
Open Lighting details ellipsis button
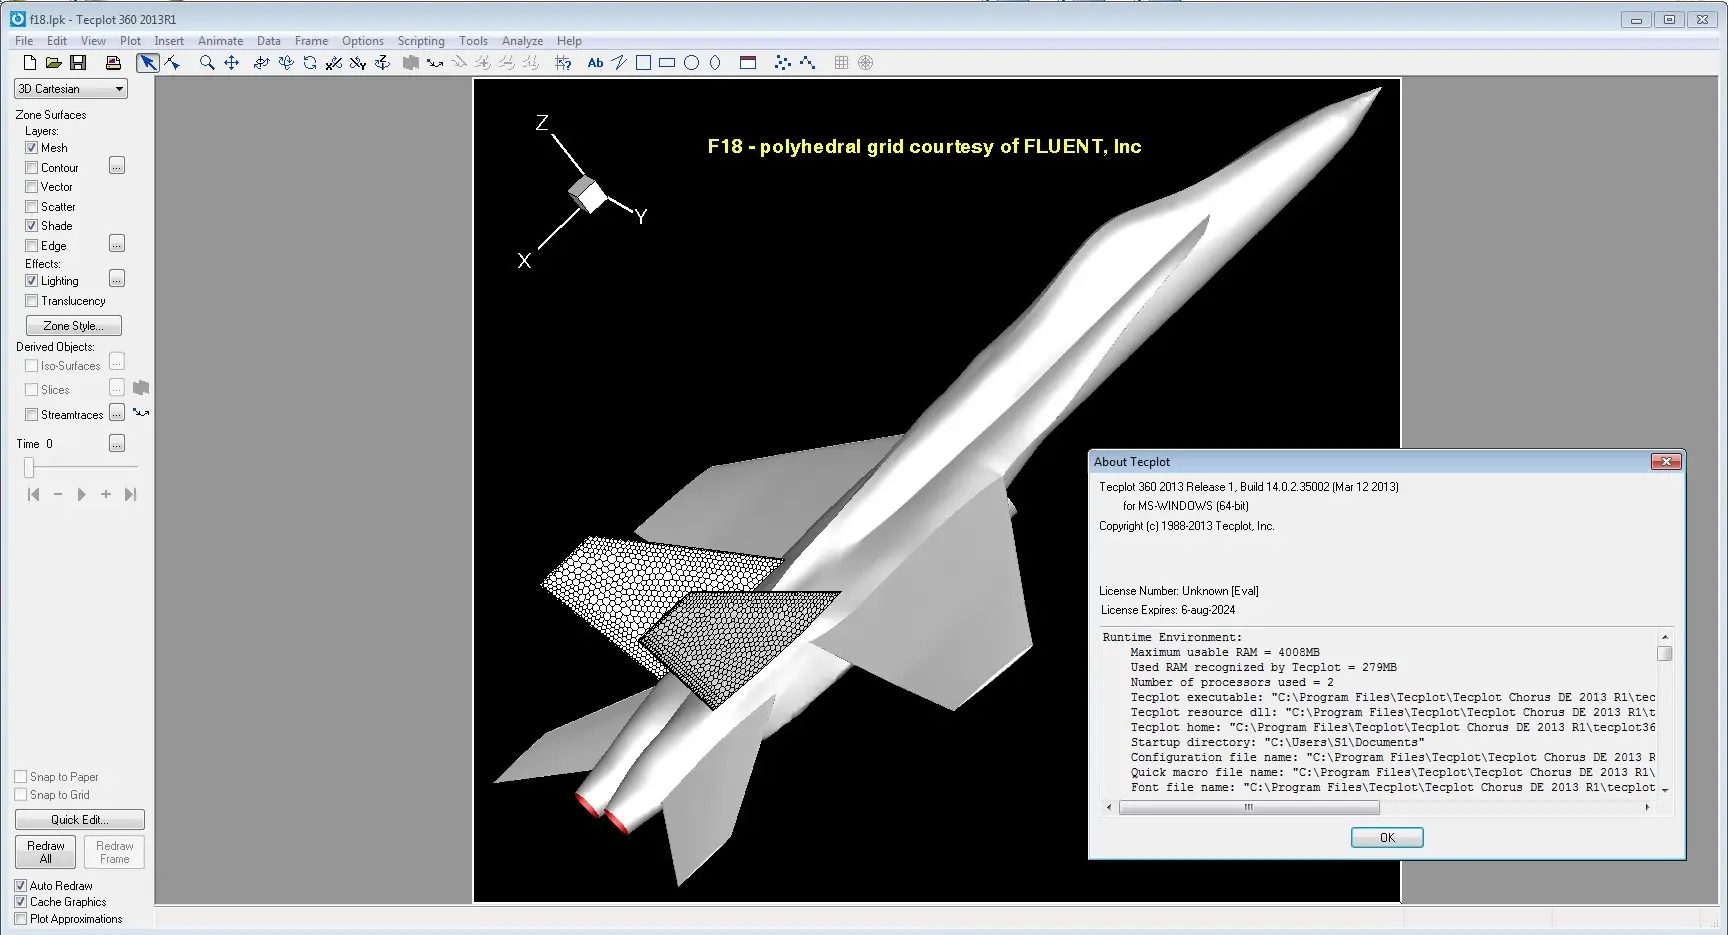click(117, 278)
